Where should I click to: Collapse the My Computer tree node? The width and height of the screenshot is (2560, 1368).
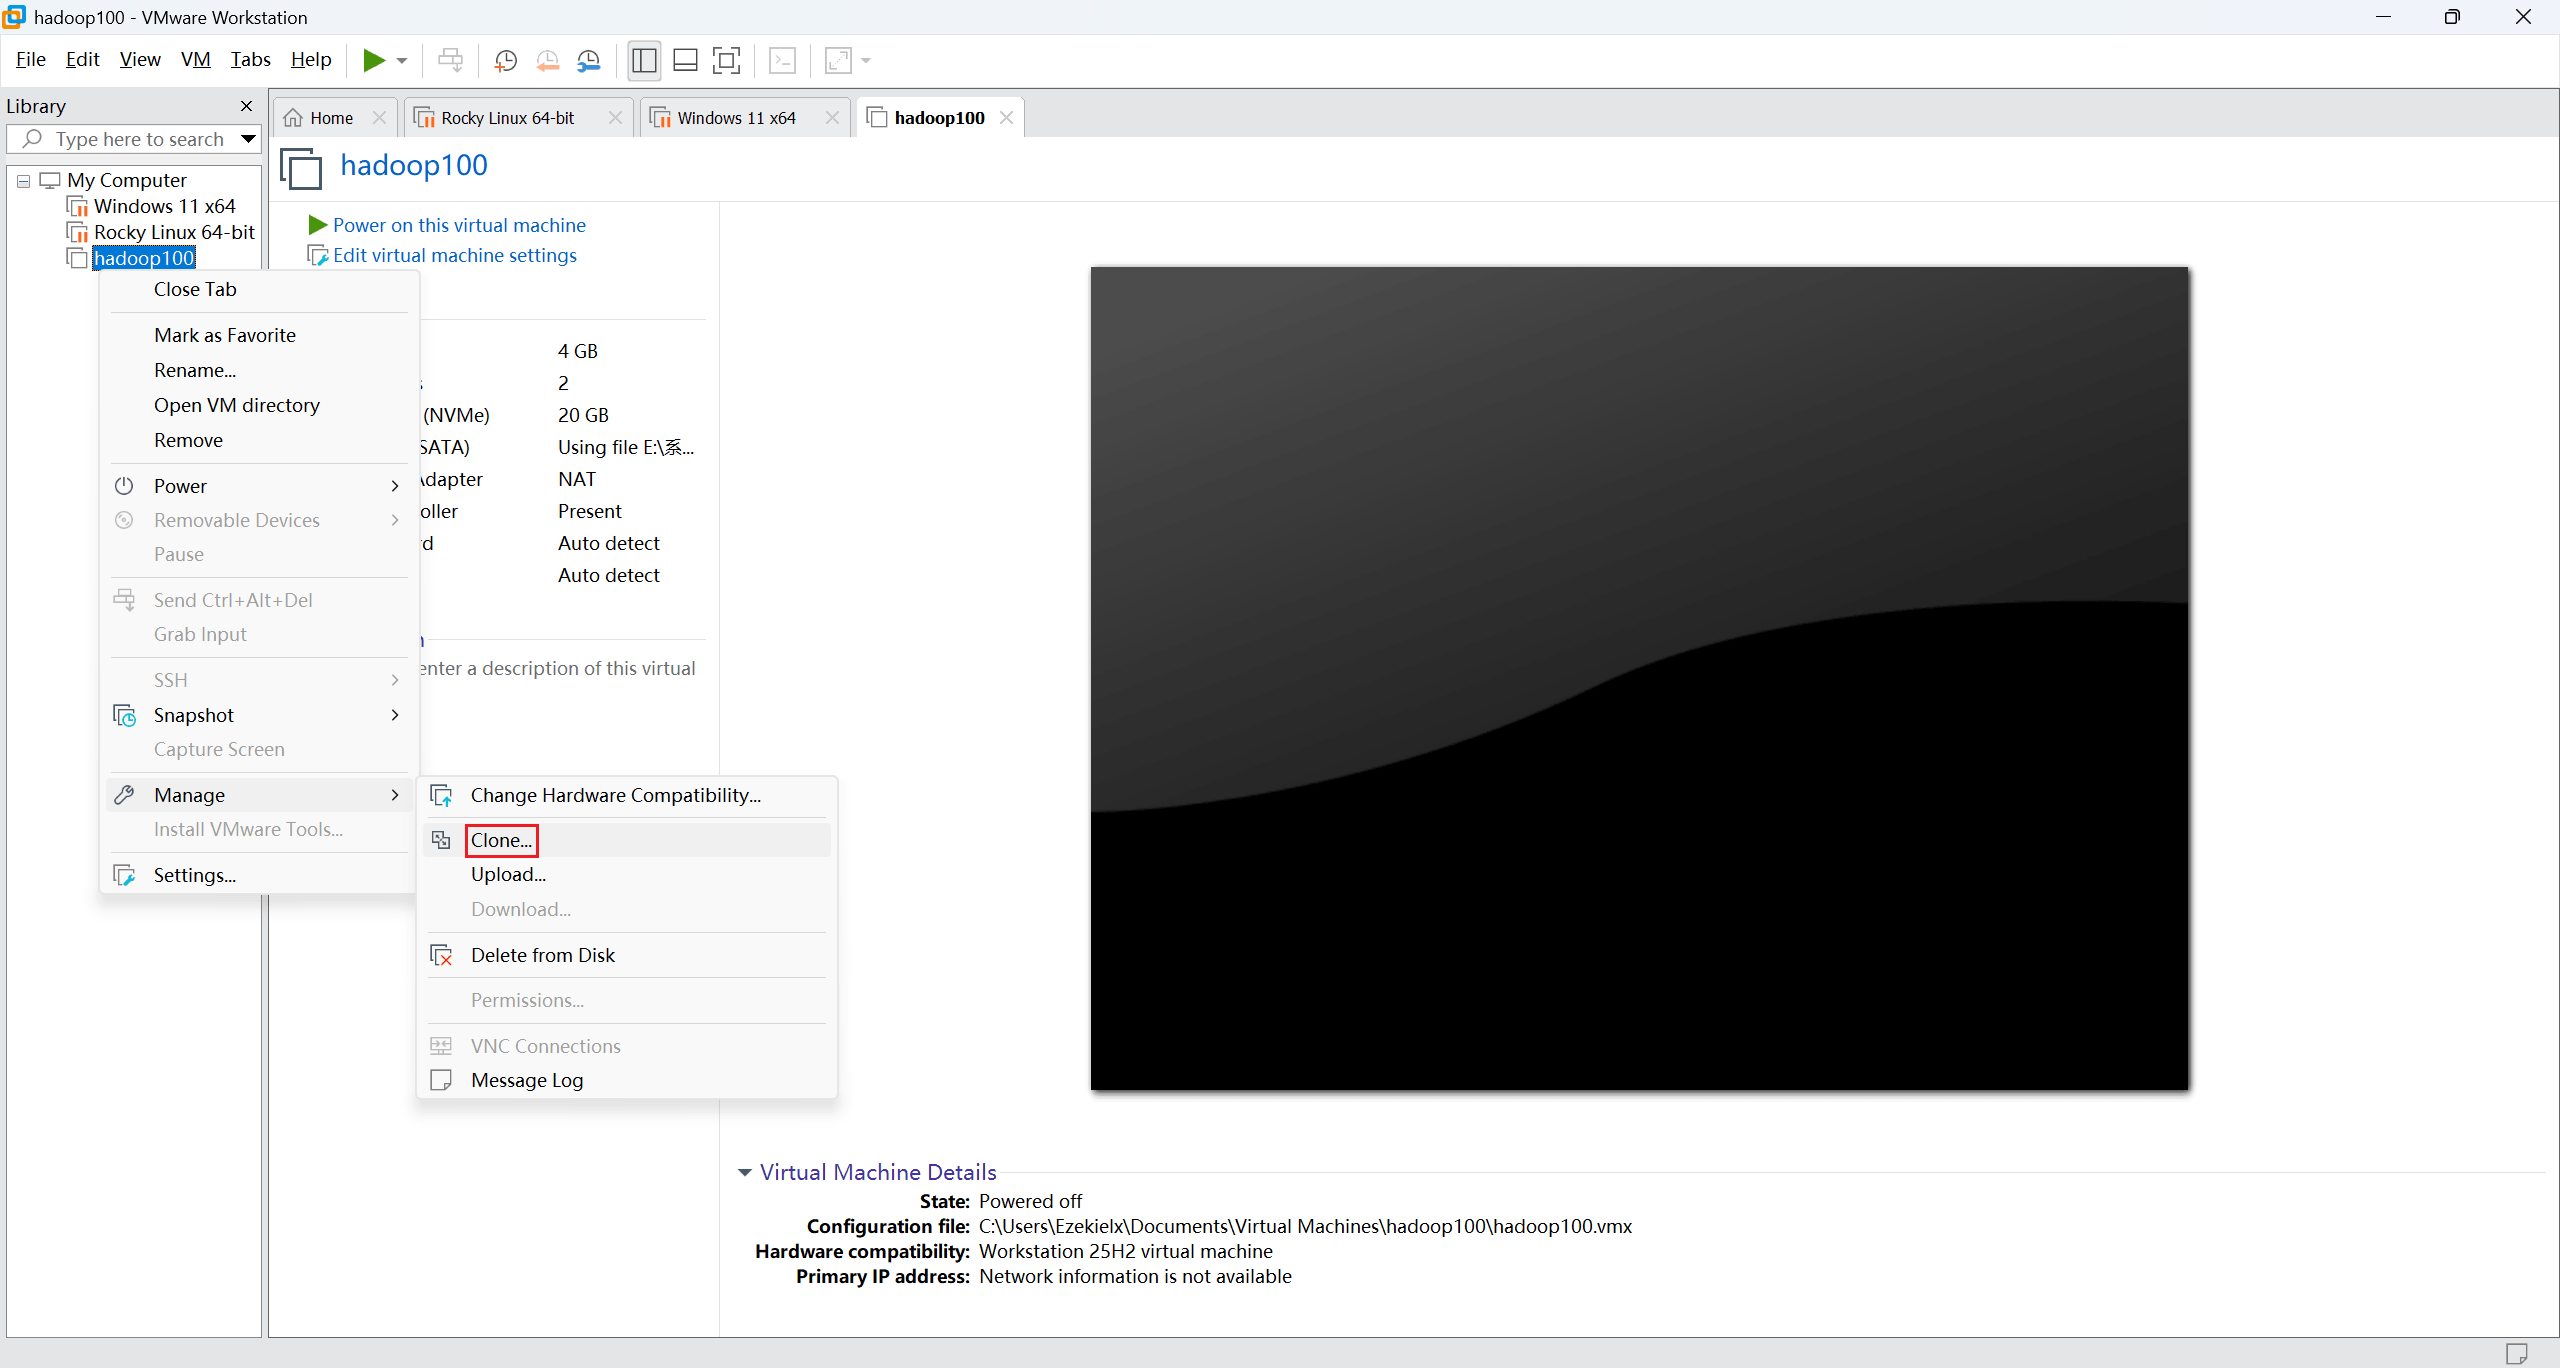23,181
